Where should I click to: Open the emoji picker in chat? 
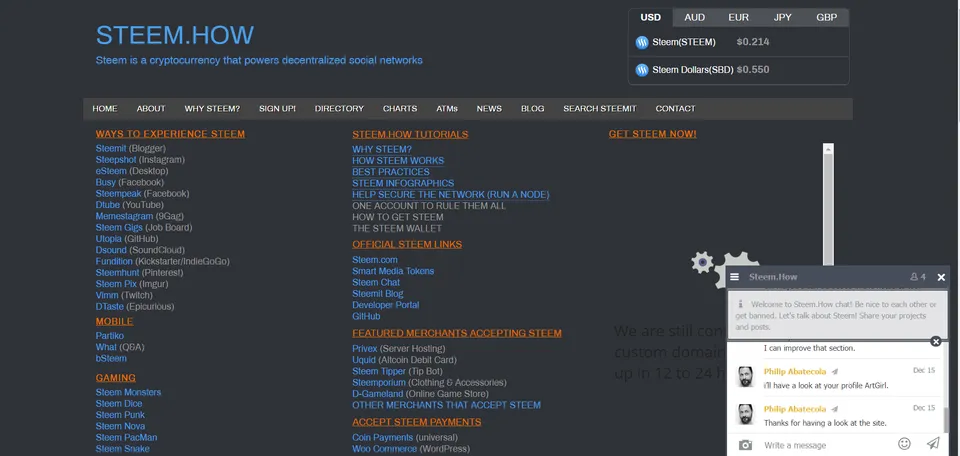[x=904, y=443]
